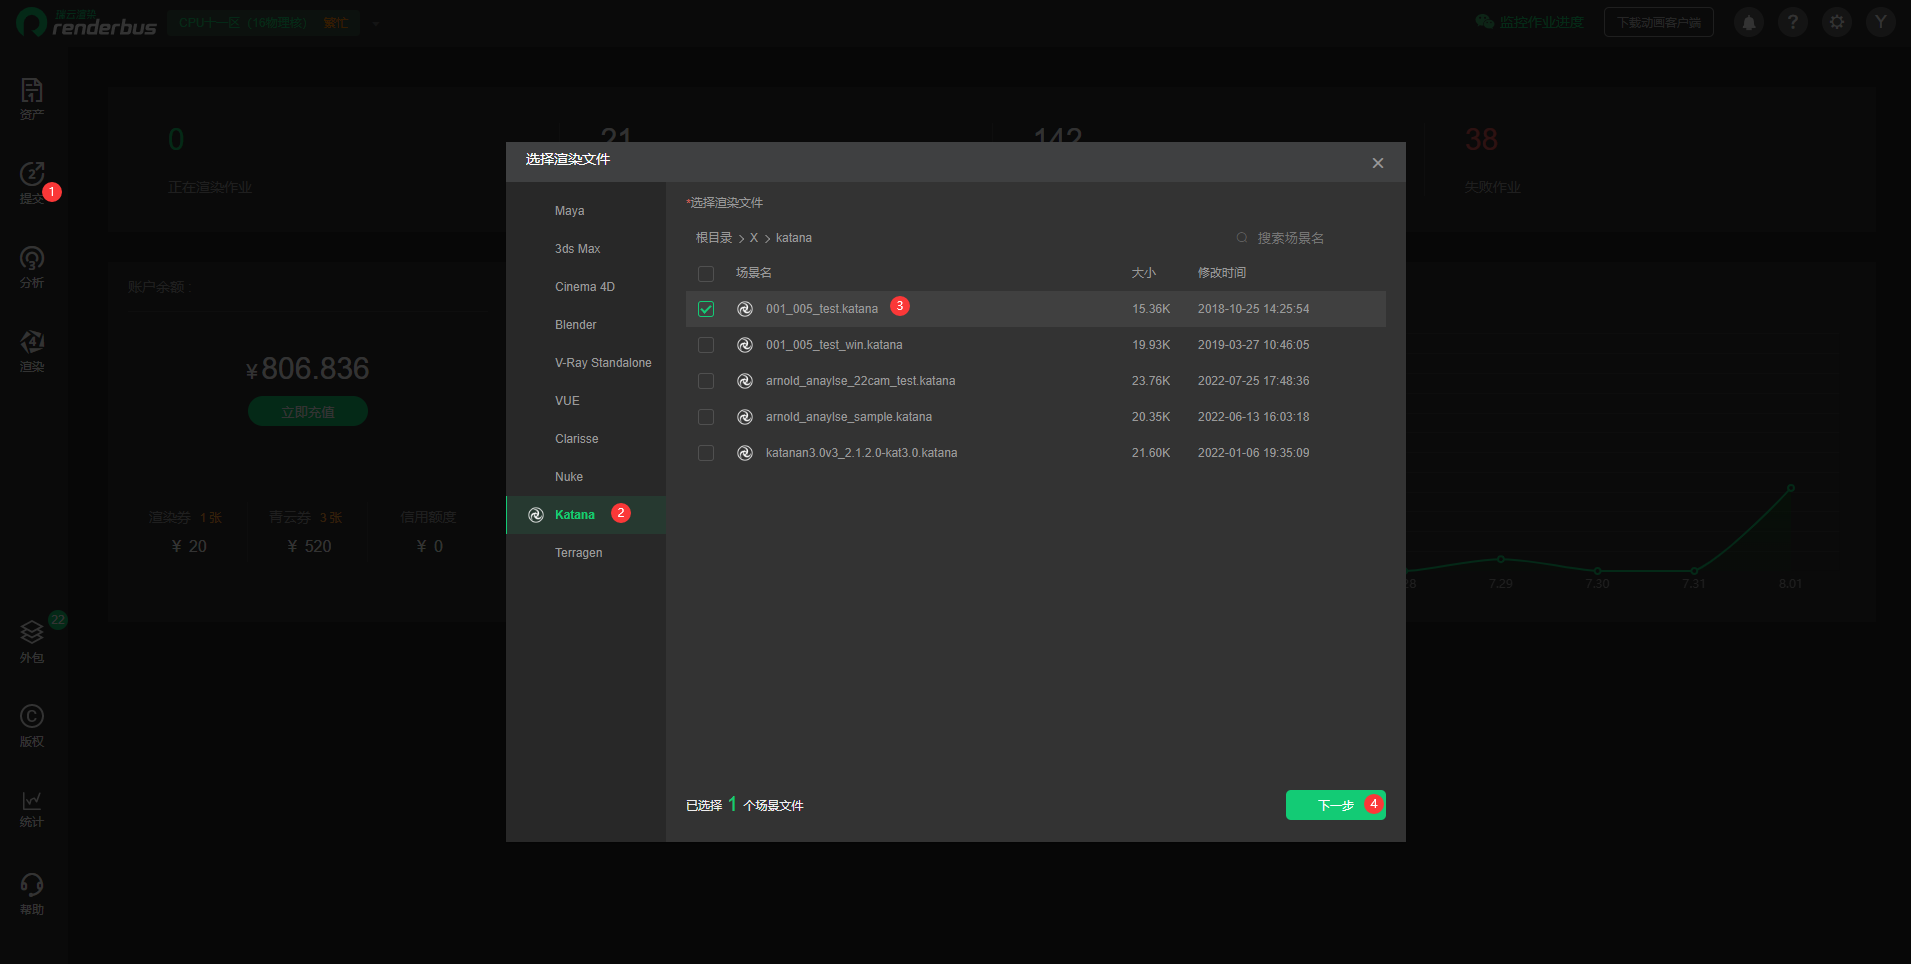
Task: Click the 下一步 next button
Action: [x=1336, y=805]
